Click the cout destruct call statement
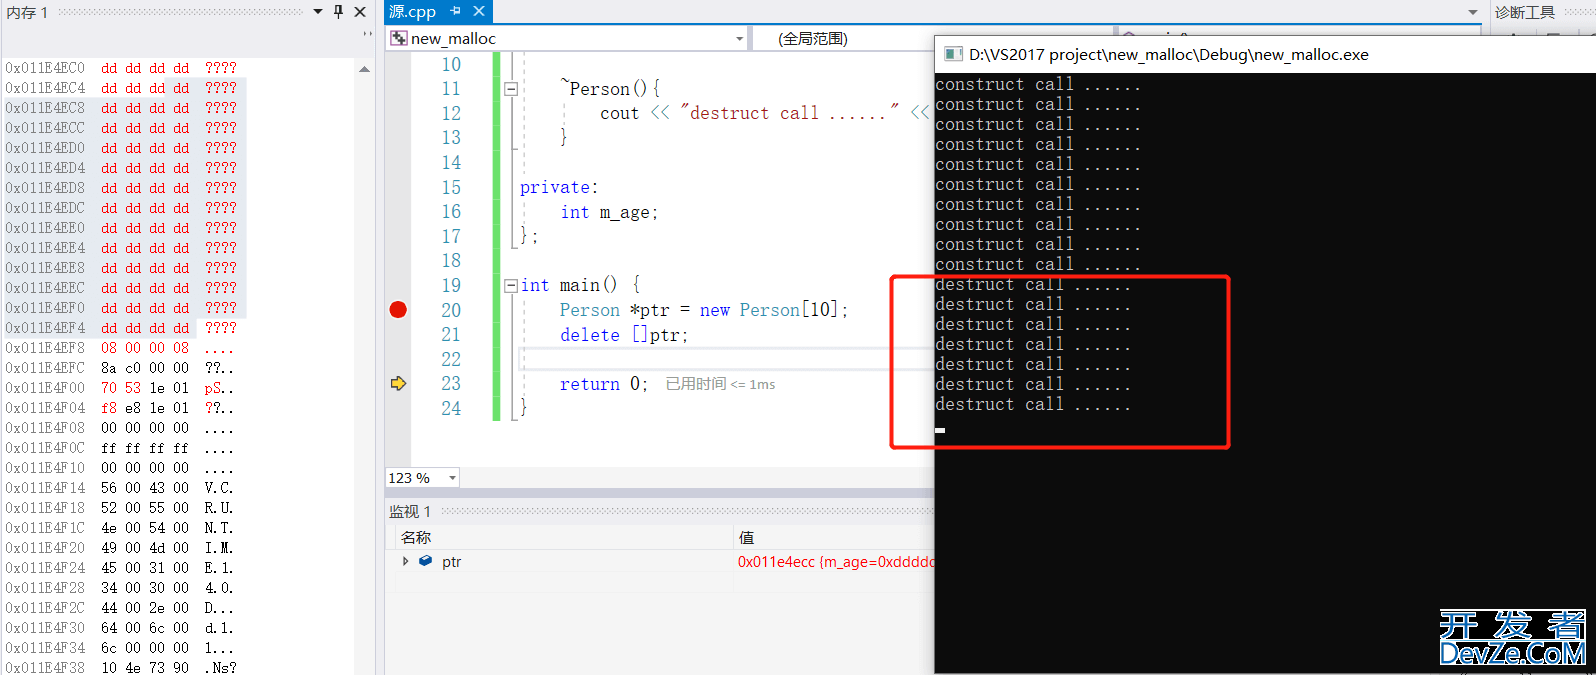The width and height of the screenshot is (1596, 675). click(765, 113)
